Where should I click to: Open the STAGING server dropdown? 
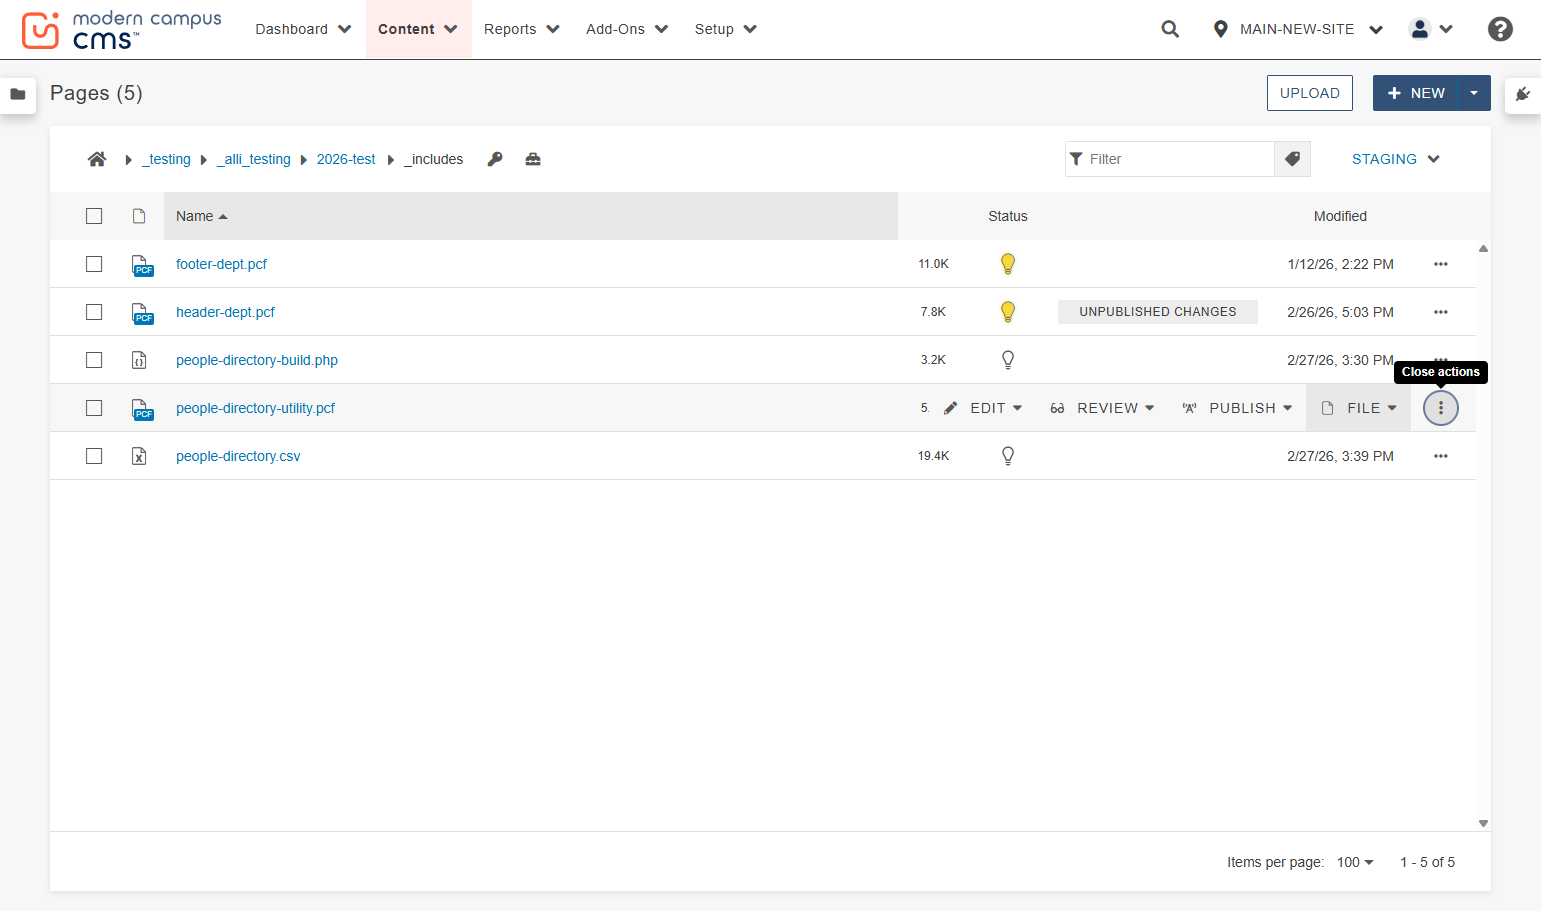1396,159
